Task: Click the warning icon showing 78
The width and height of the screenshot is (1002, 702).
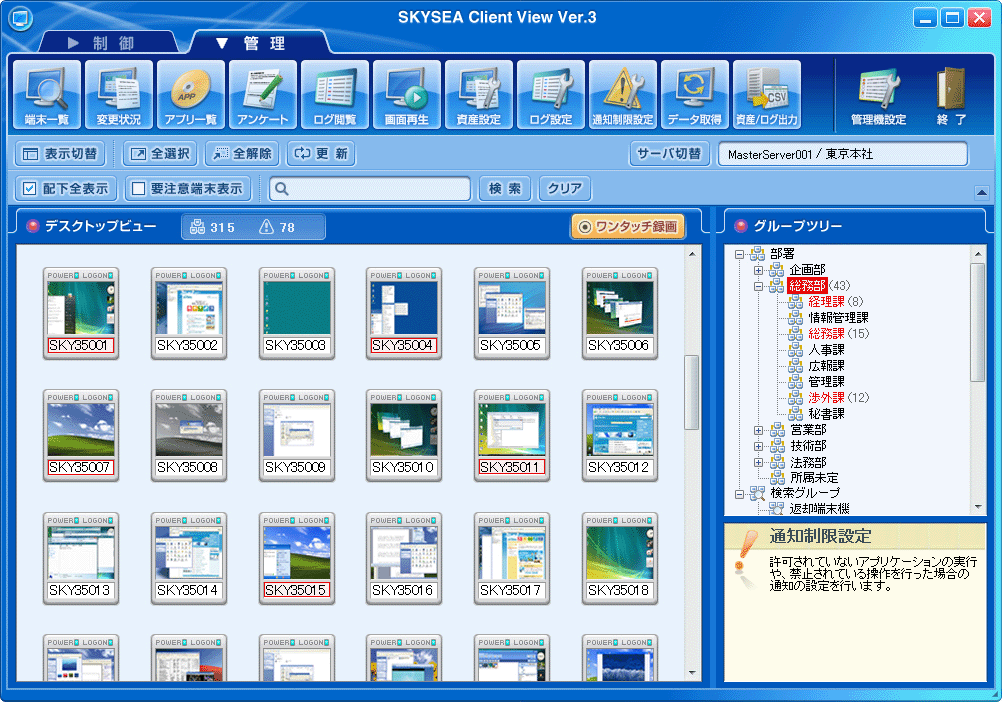Action: 266,227
